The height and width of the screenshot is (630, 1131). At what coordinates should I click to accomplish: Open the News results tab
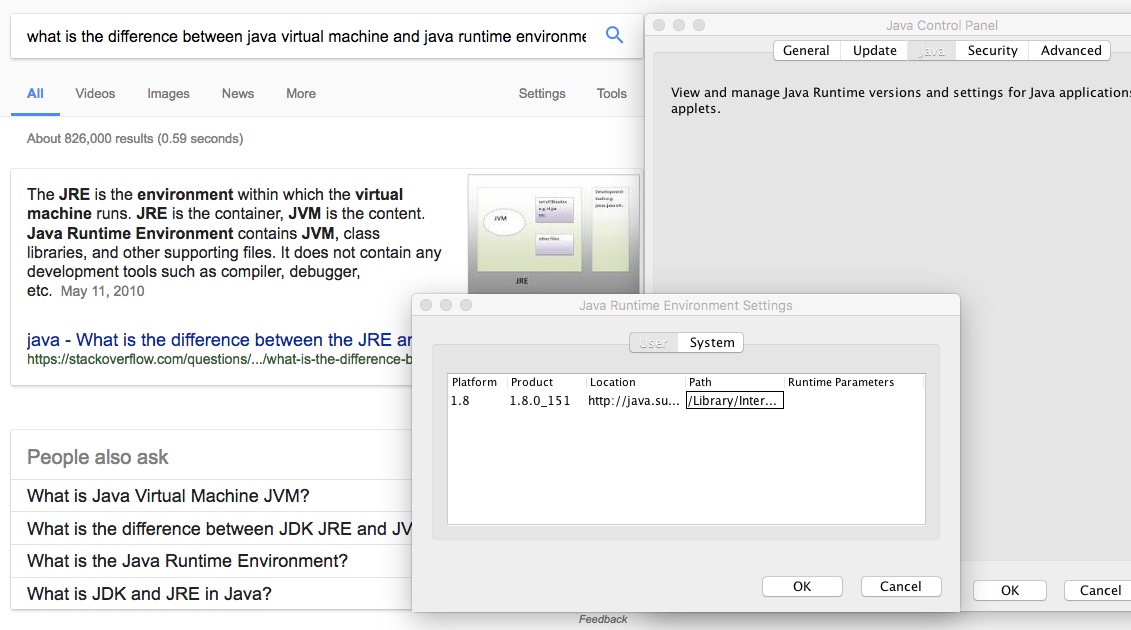coord(238,93)
